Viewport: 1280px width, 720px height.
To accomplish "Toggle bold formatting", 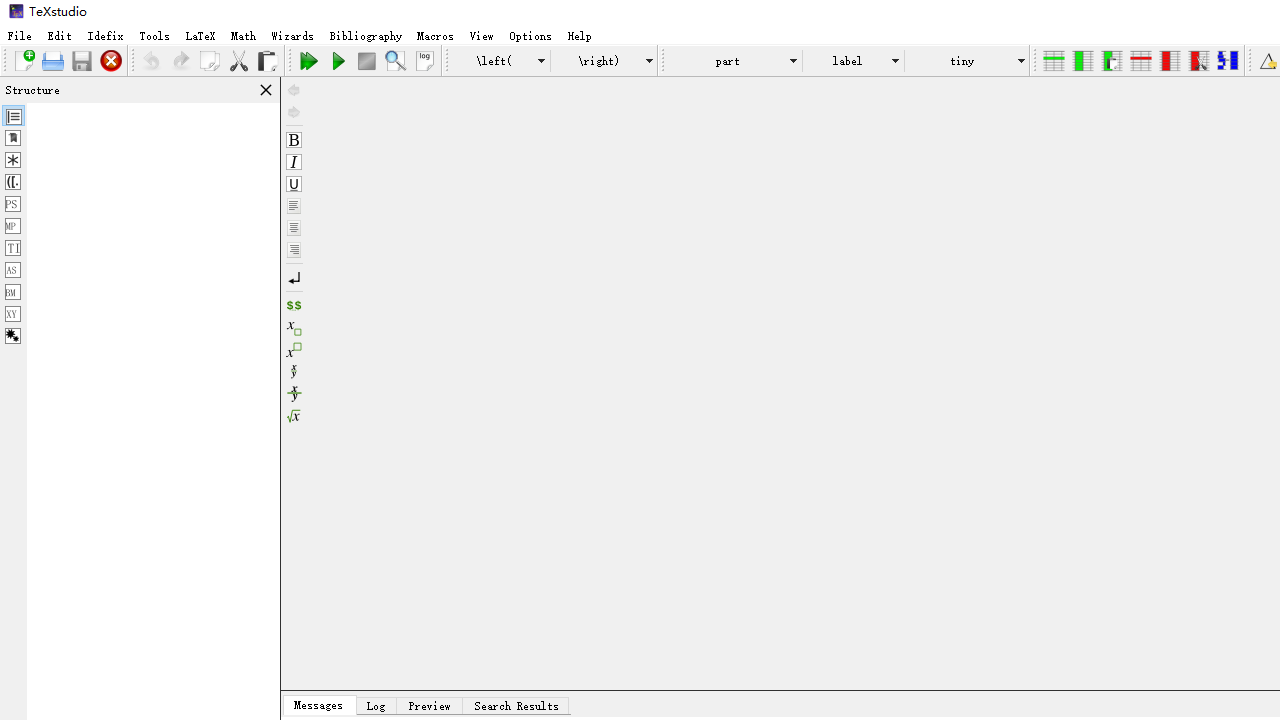I will 293,140.
